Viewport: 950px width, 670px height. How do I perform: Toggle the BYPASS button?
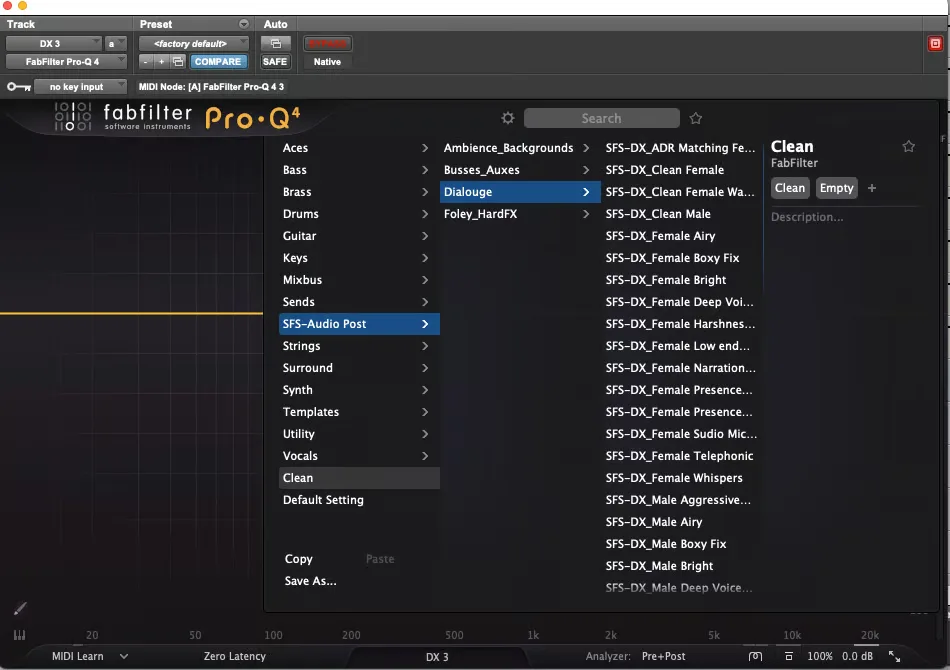click(x=327, y=44)
